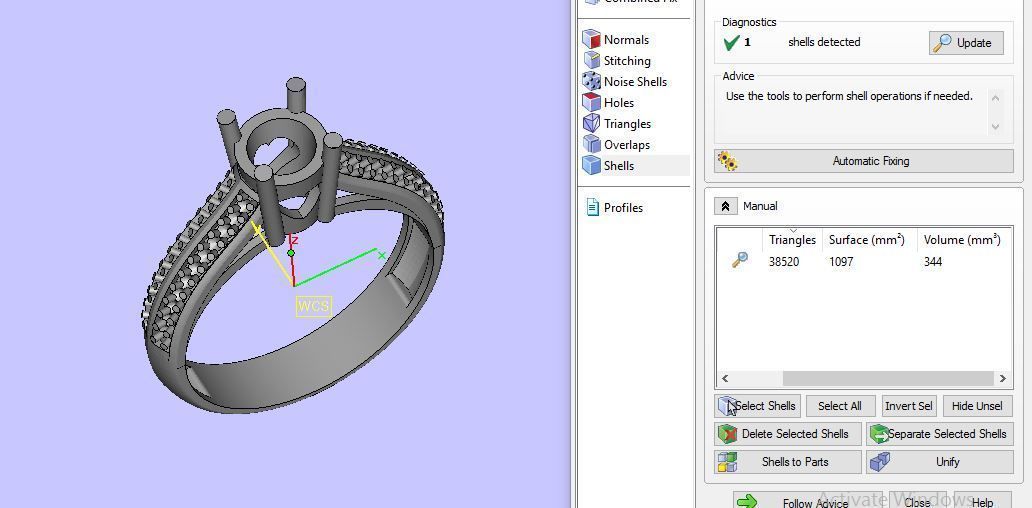Viewport: 1032px width, 508px height.
Task: Click the volume value 344
Action: coord(933,262)
